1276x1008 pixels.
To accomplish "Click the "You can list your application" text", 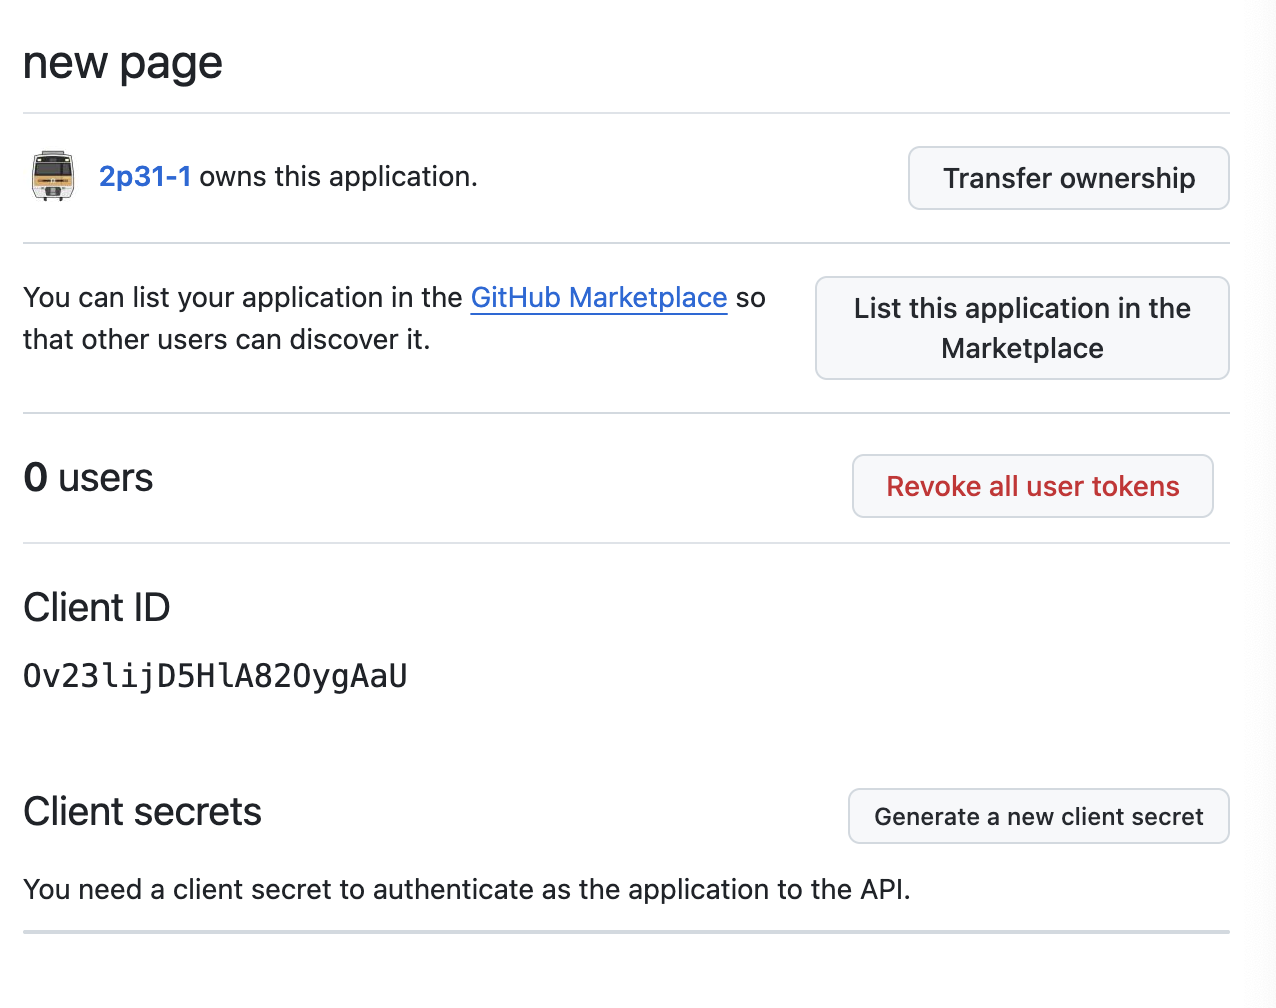I will pos(242,298).
